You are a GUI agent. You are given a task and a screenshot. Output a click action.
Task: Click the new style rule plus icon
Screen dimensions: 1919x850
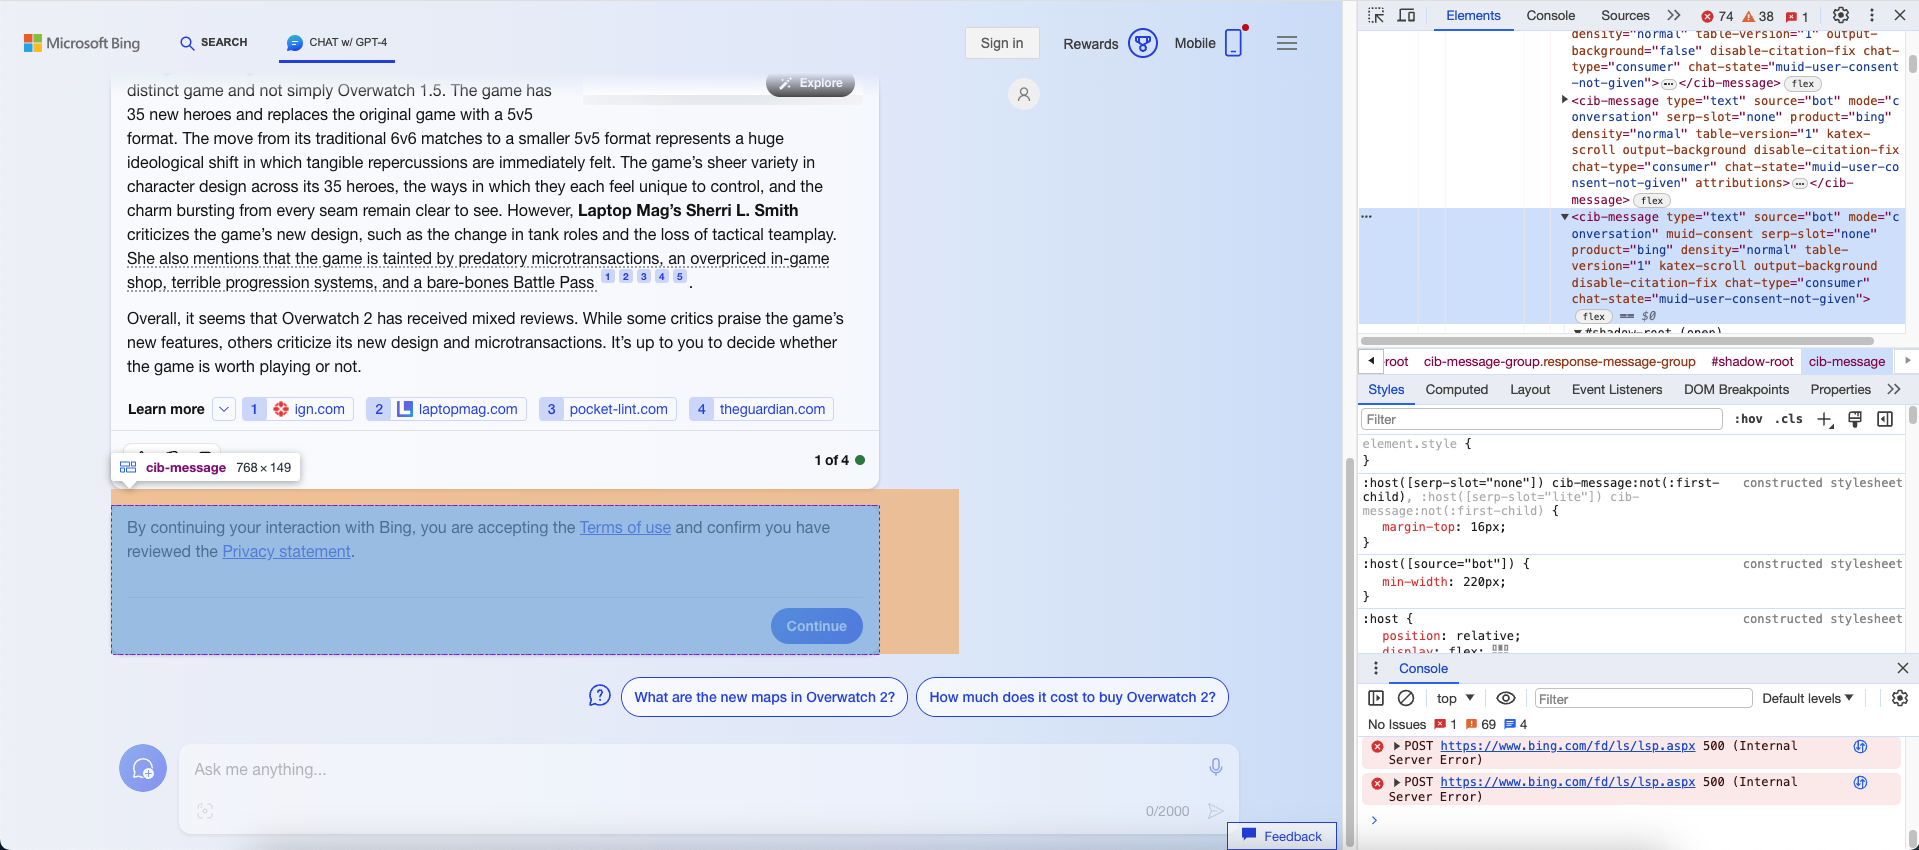pyautogui.click(x=1824, y=420)
